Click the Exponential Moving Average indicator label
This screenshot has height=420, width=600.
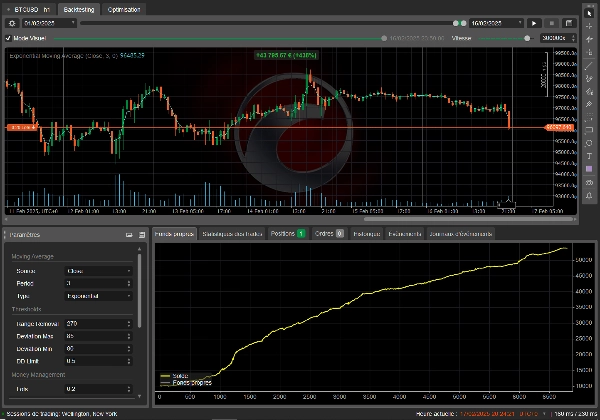click(77, 56)
